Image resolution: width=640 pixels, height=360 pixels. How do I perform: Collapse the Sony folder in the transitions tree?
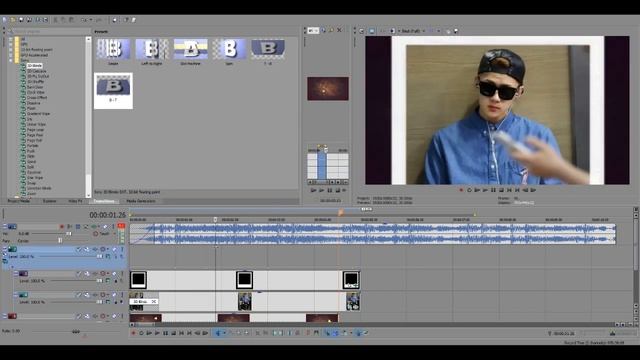click(11, 60)
